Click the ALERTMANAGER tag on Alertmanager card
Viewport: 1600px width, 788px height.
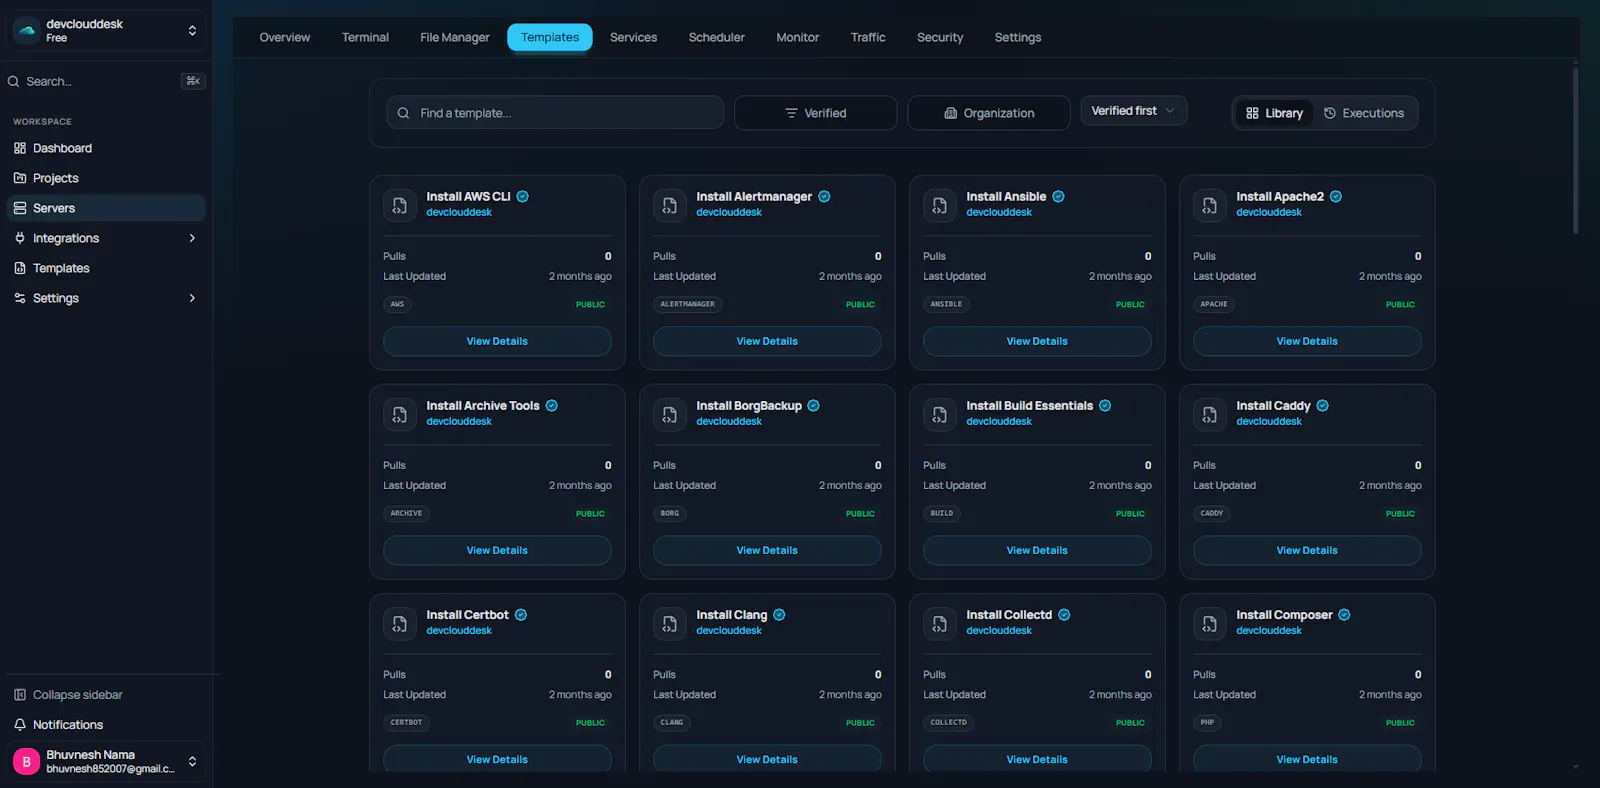(688, 304)
